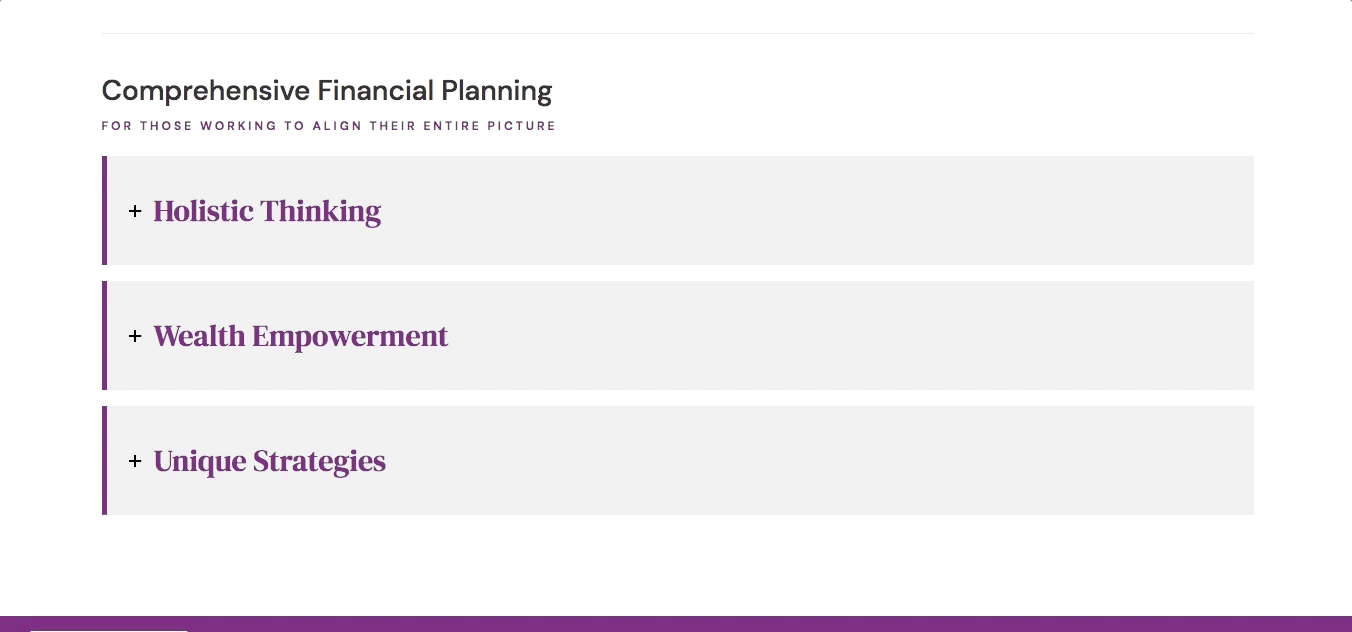Click white gap between Wealth and Unique panels
Viewport: 1352px width, 632px height.
point(677,398)
